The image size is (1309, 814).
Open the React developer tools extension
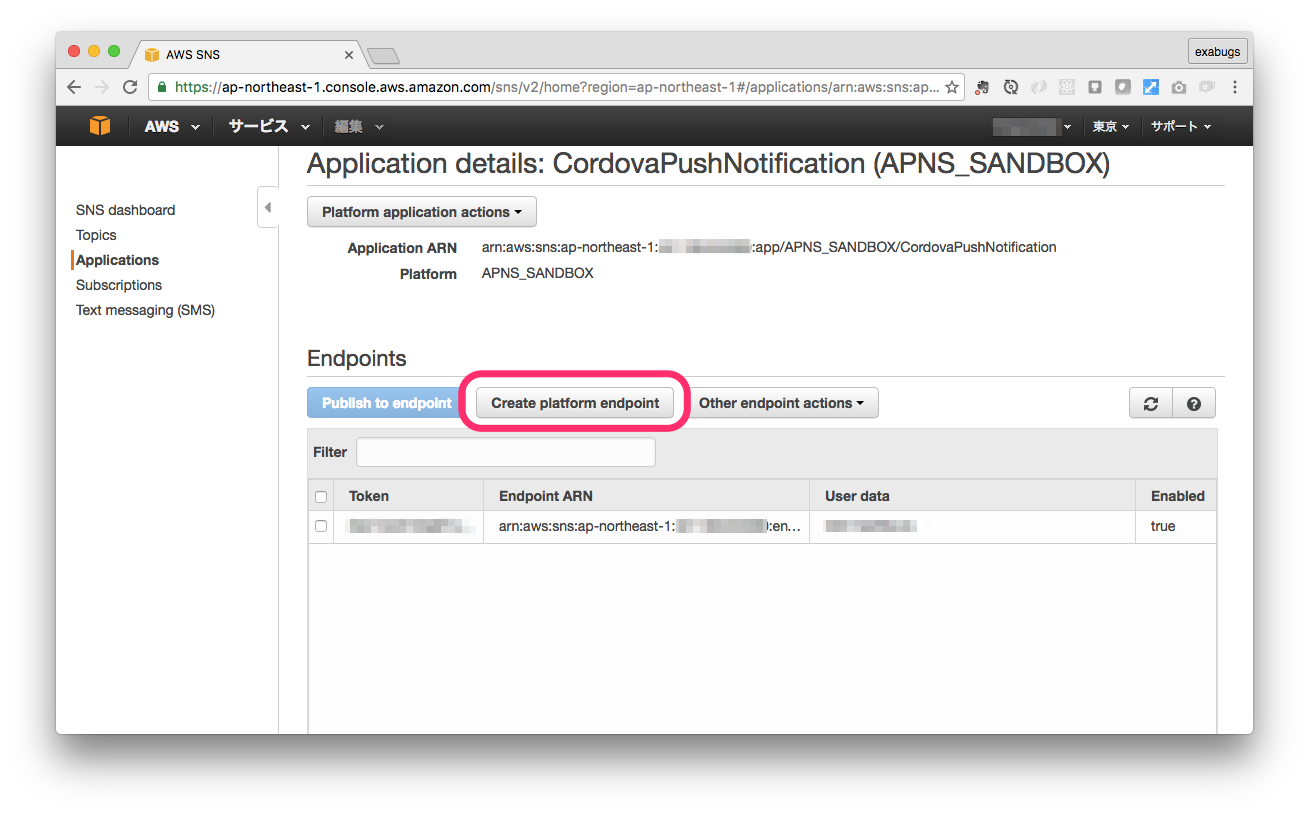[x=1067, y=87]
